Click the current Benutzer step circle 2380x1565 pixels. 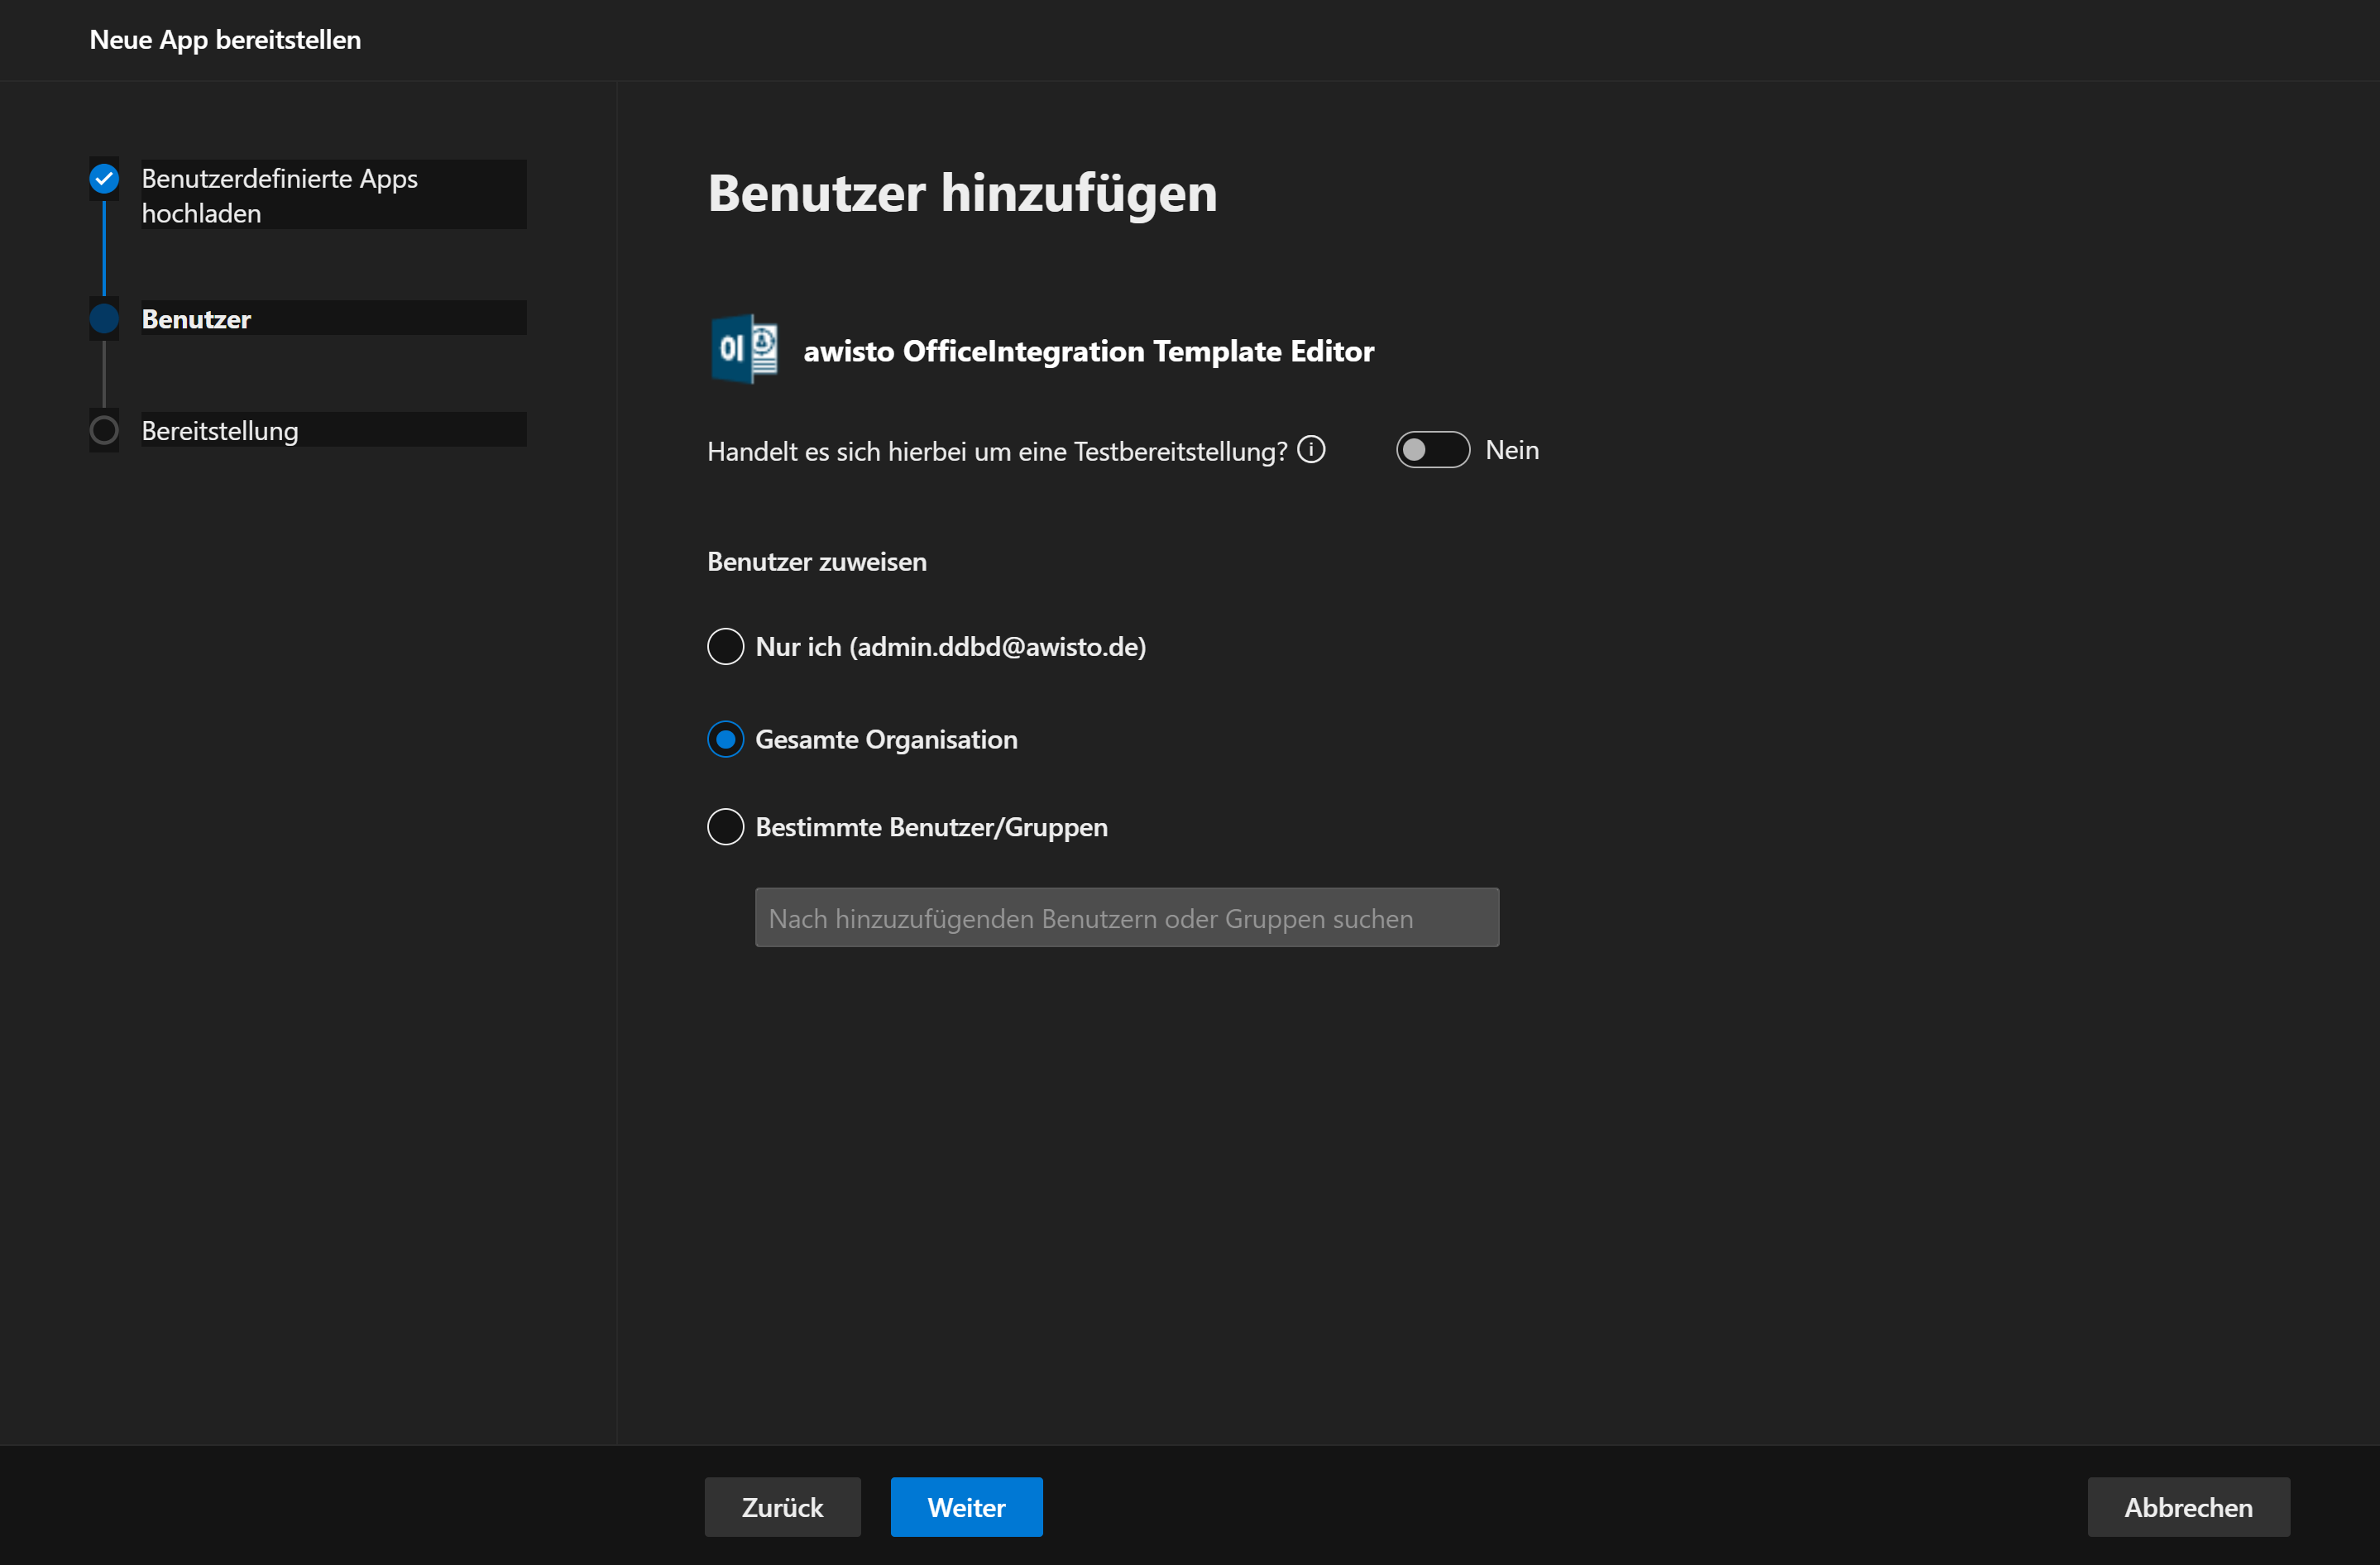click(x=104, y=319)
